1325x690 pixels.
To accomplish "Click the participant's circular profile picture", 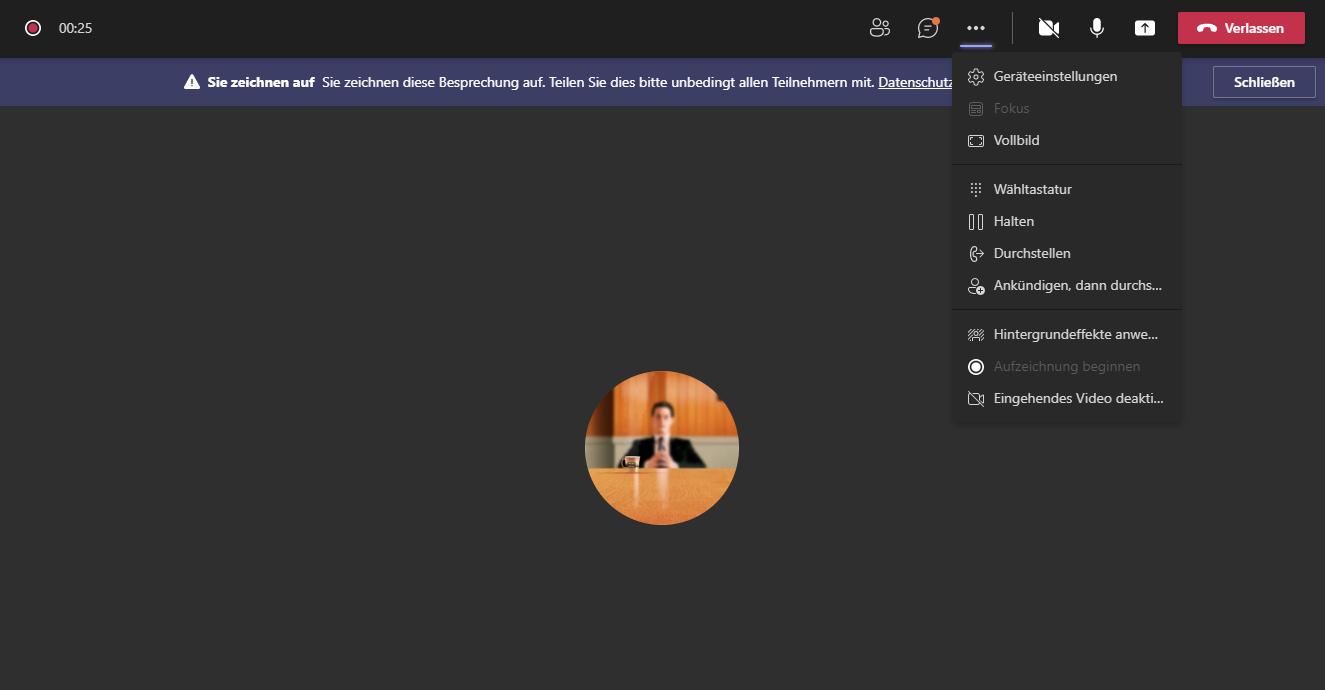I will 662,448.
